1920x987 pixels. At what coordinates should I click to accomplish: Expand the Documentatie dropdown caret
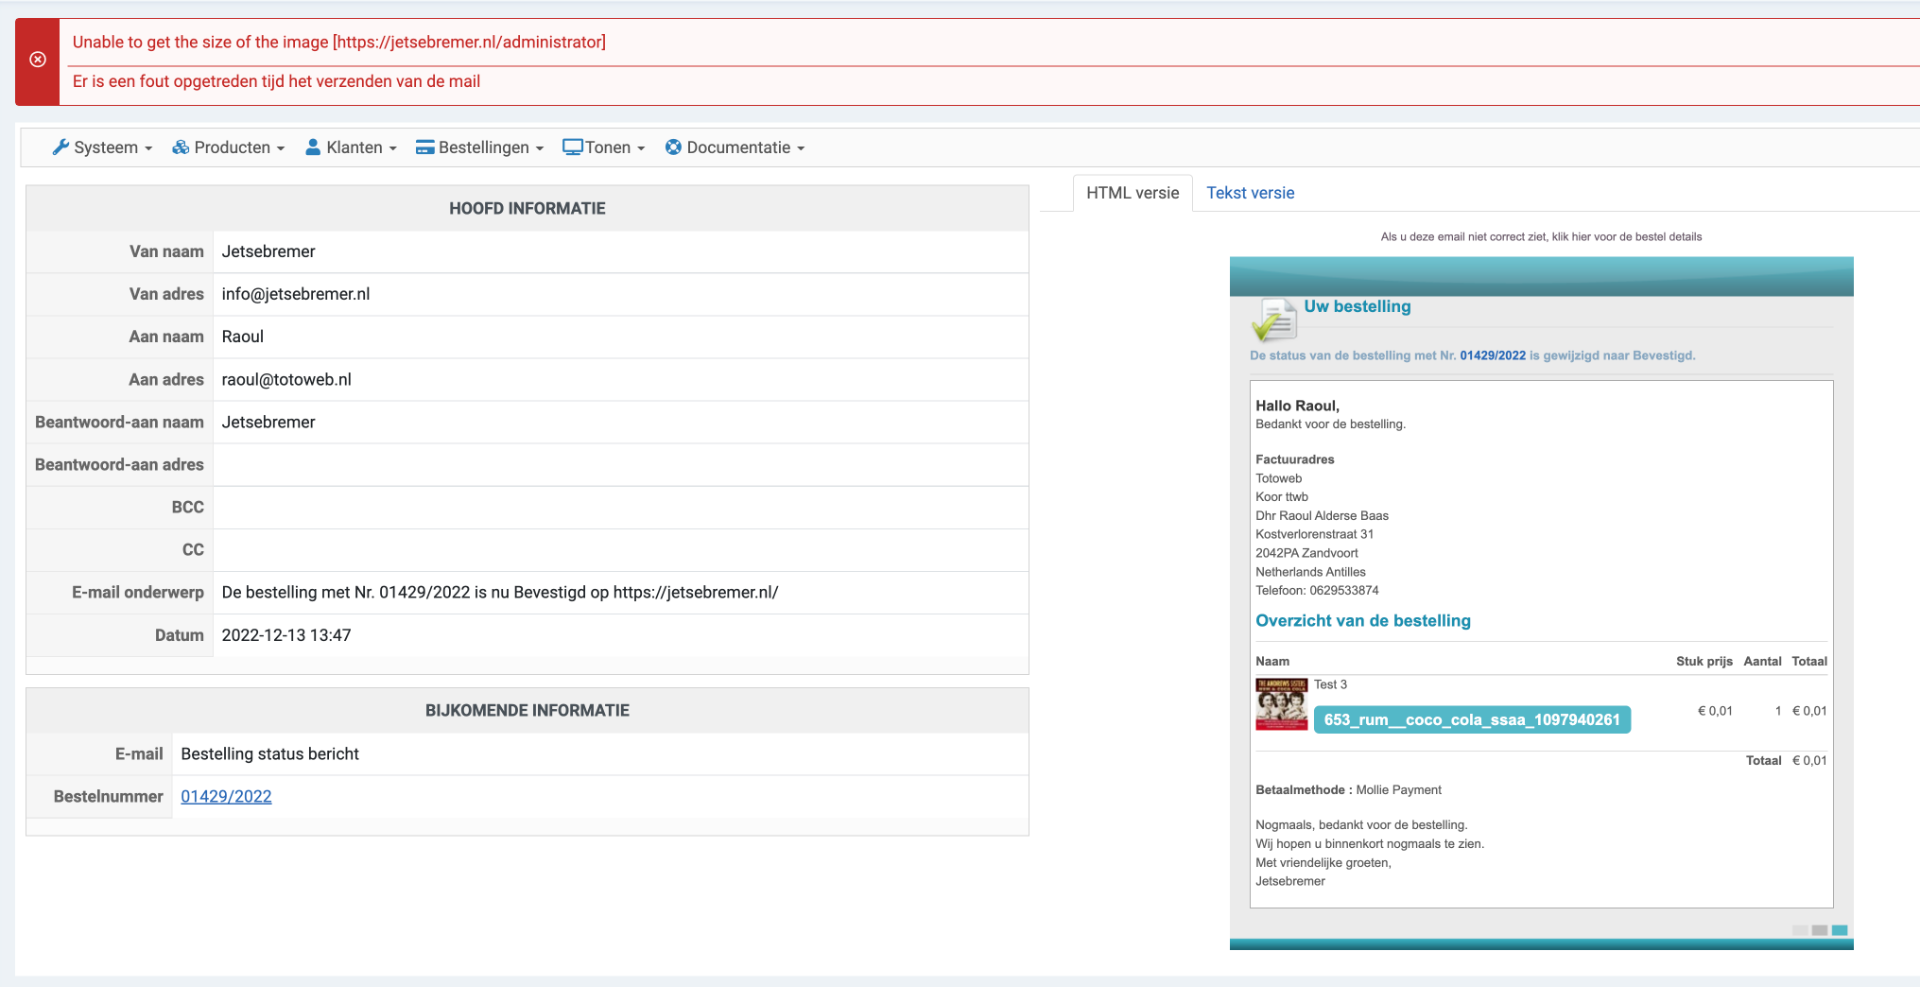(x=801, y=148)
